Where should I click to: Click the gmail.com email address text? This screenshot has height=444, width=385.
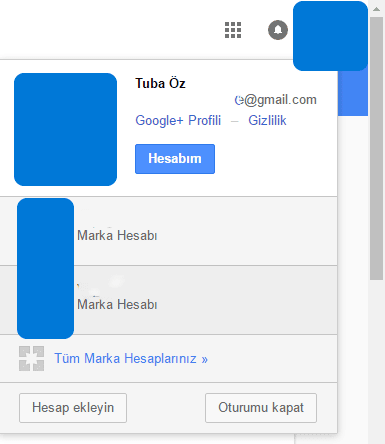(x=276, y=100)
